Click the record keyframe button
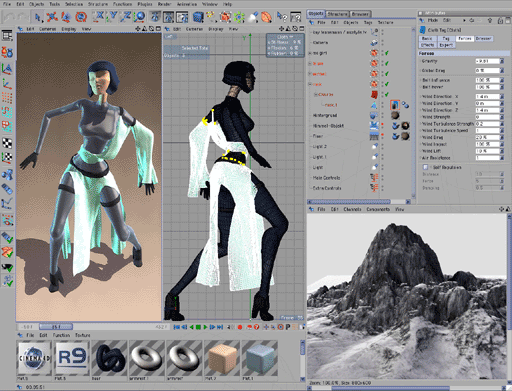512x391 pixels. pyautogui.click(x=240, y=327)
